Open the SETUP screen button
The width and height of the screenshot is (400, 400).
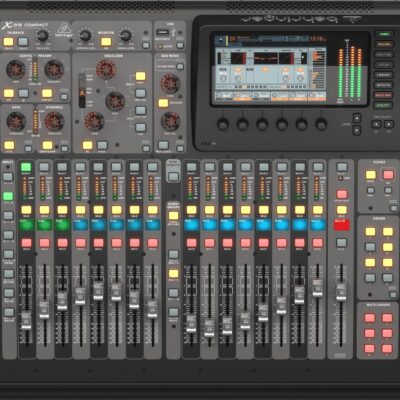pos(384,65)
